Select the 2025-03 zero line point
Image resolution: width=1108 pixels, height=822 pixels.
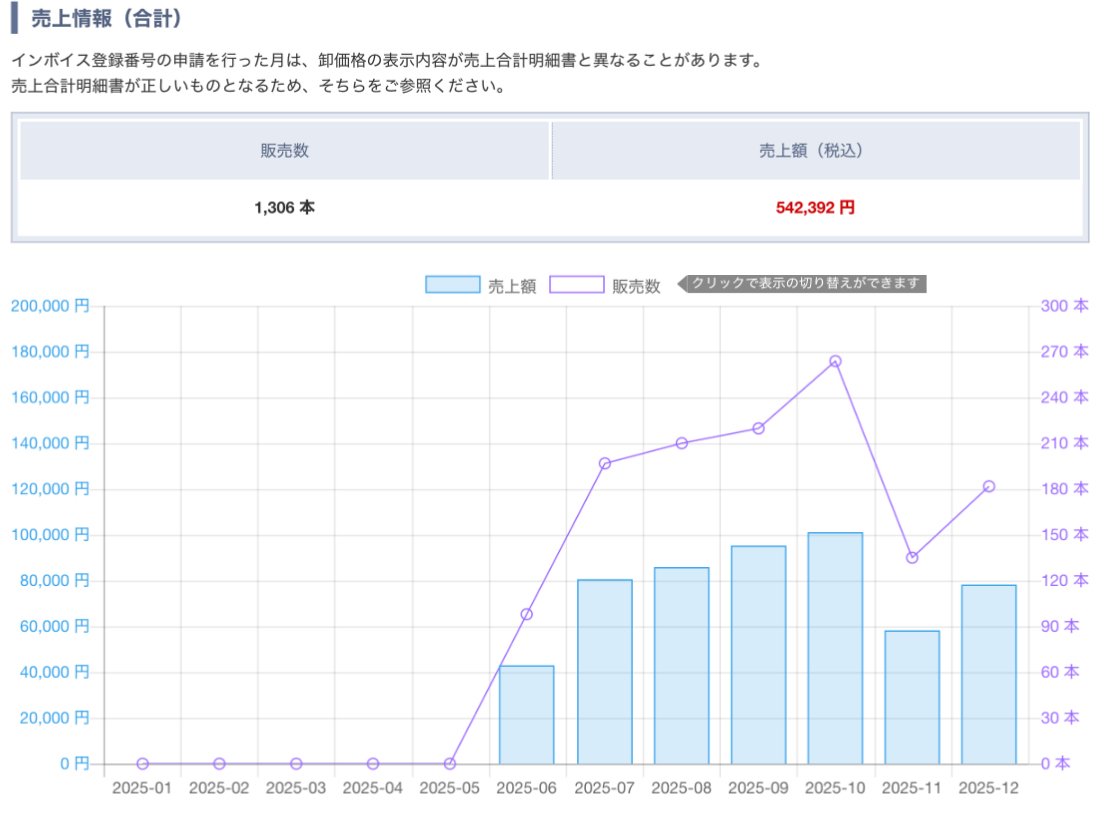296,763
